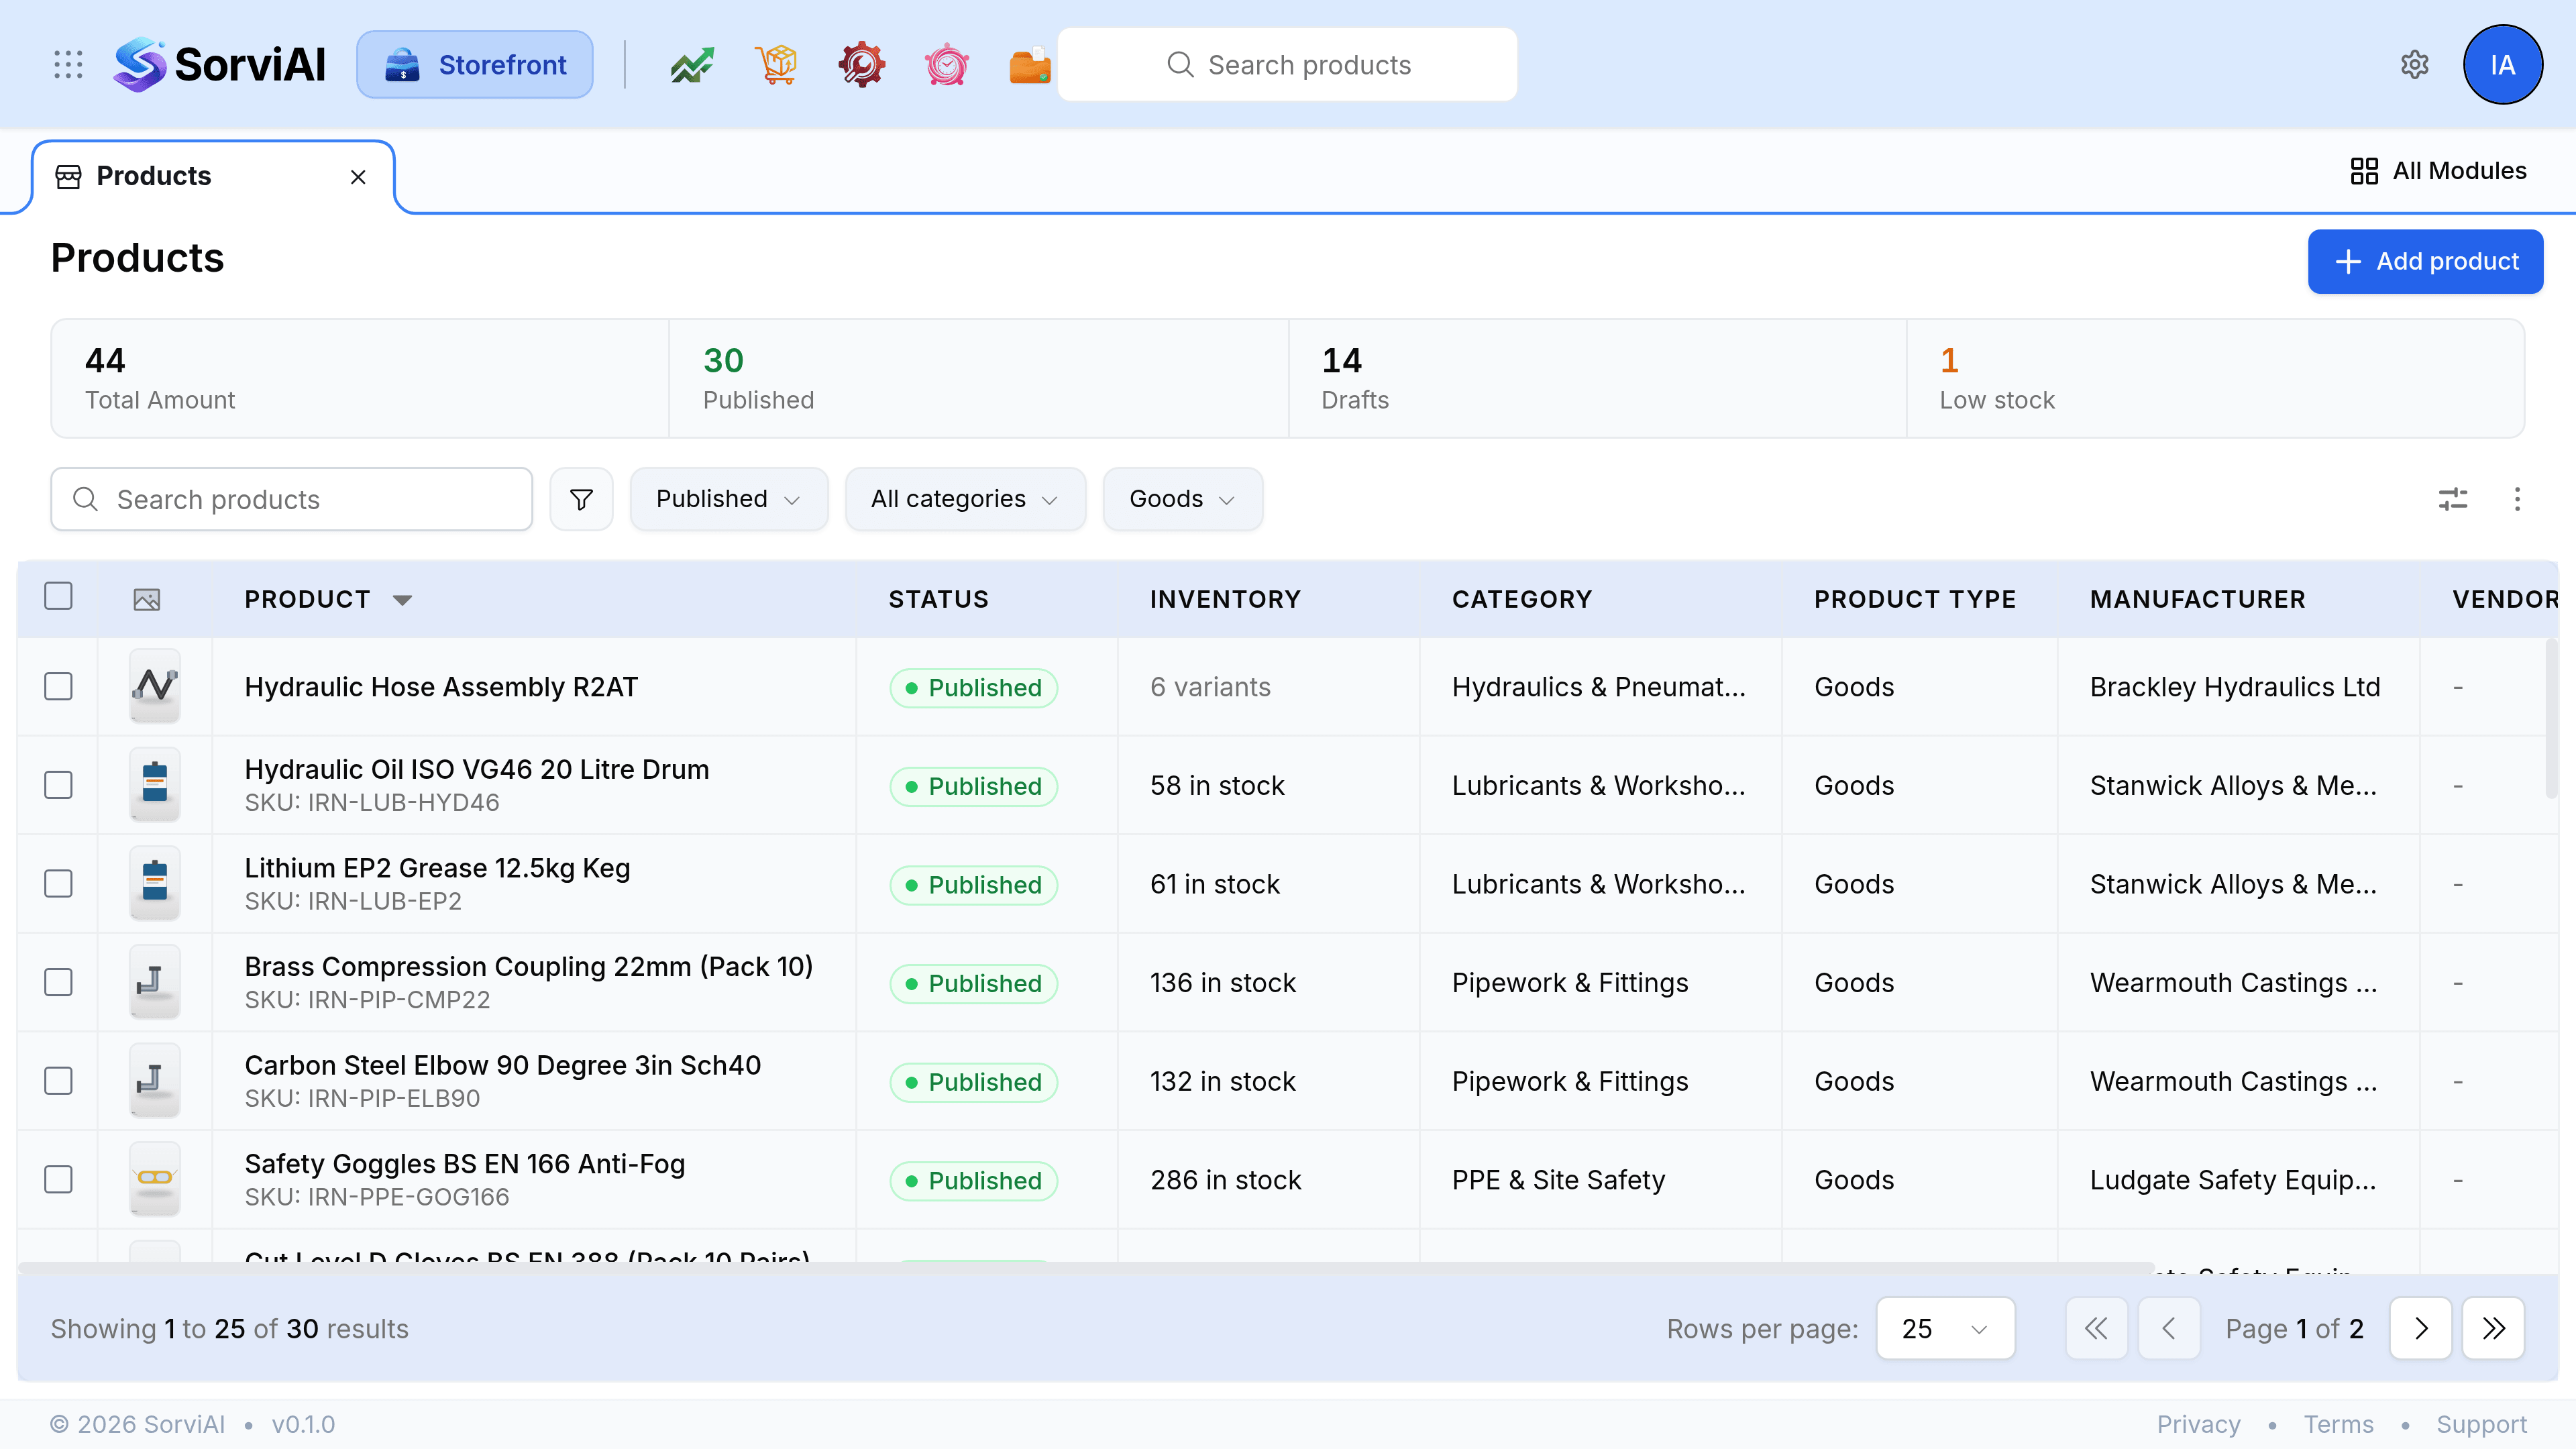Image resolution: width=2576 pixels, height=1449 pixels.
Task: Click the filter funnel icon
Action: (581, 499)
